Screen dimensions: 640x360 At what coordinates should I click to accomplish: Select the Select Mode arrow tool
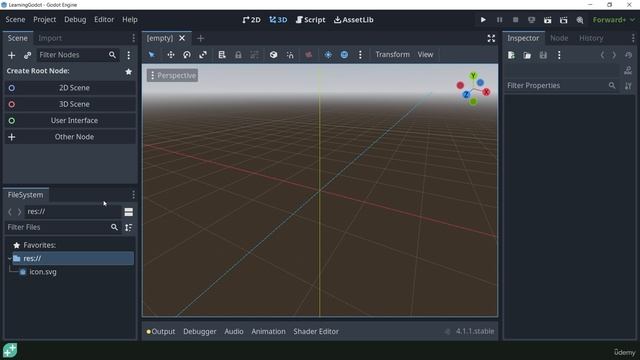tap(151, 55)
